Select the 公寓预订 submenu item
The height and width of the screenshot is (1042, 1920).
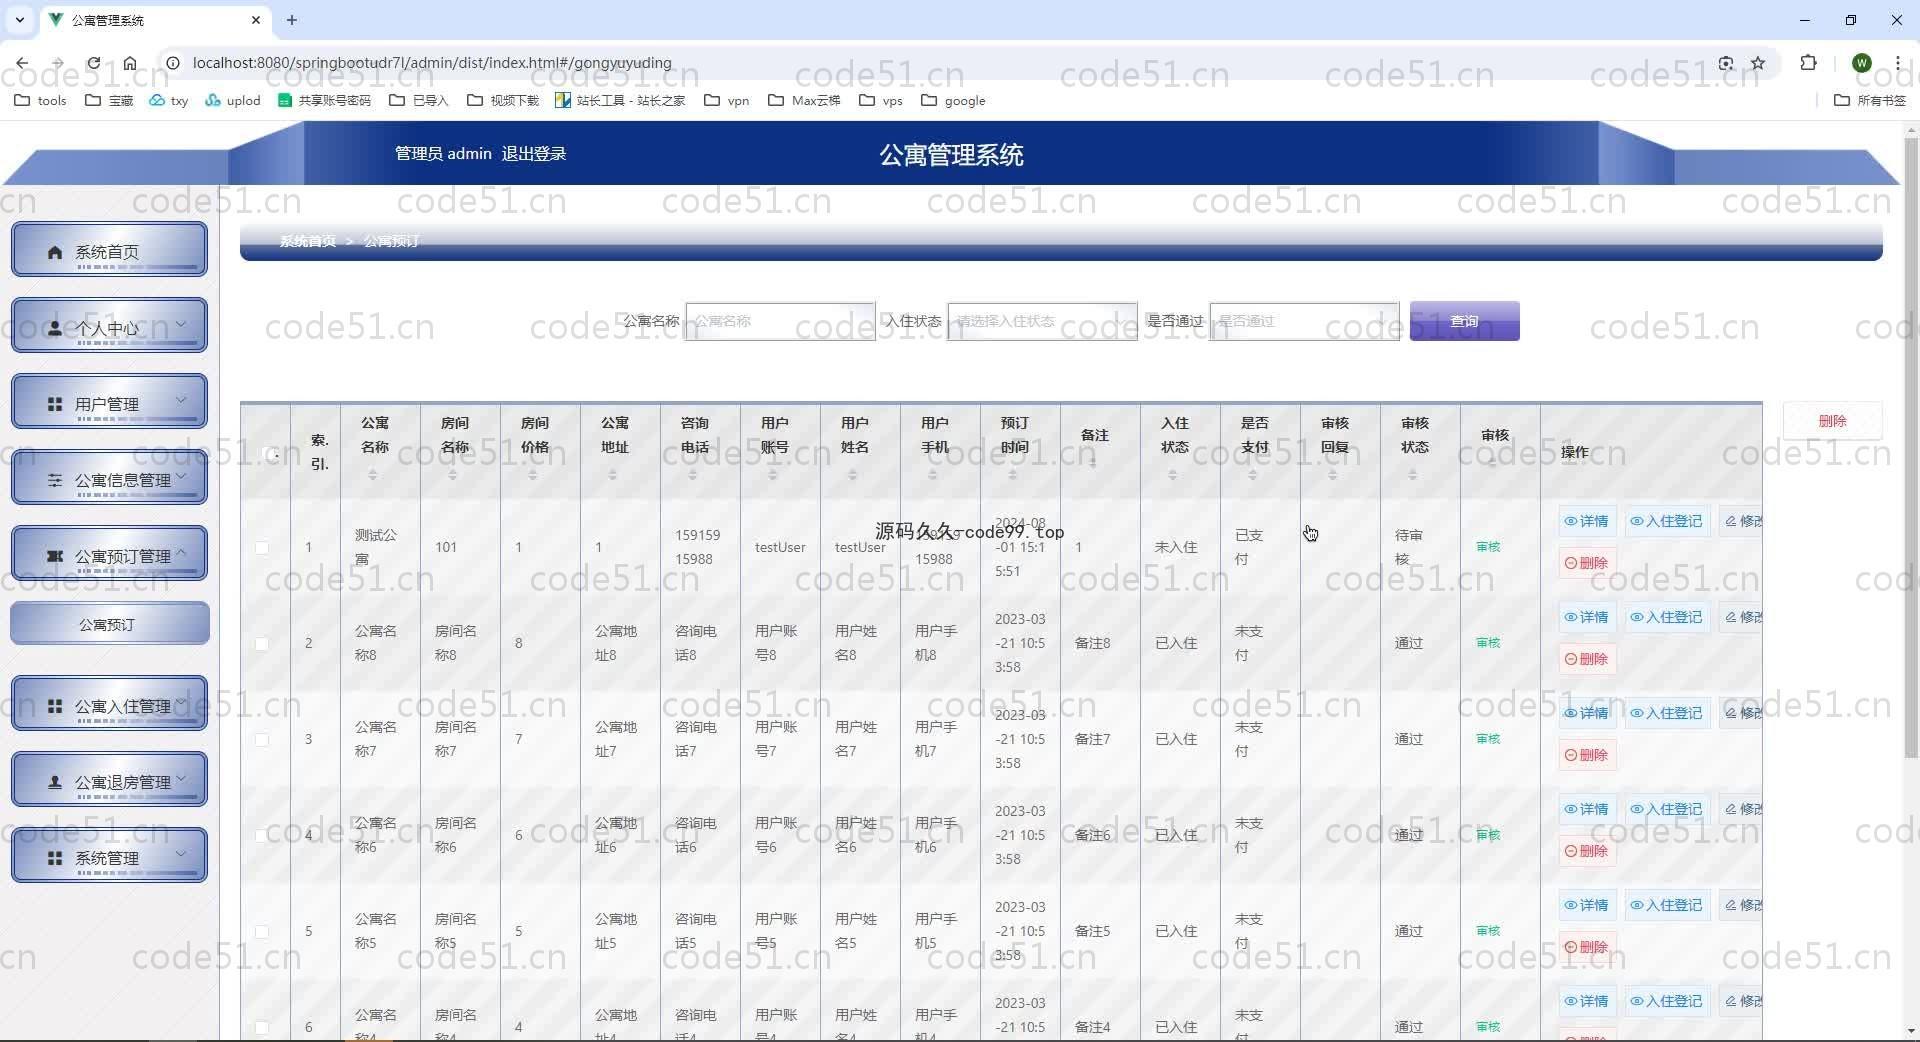tap(109, 624)
